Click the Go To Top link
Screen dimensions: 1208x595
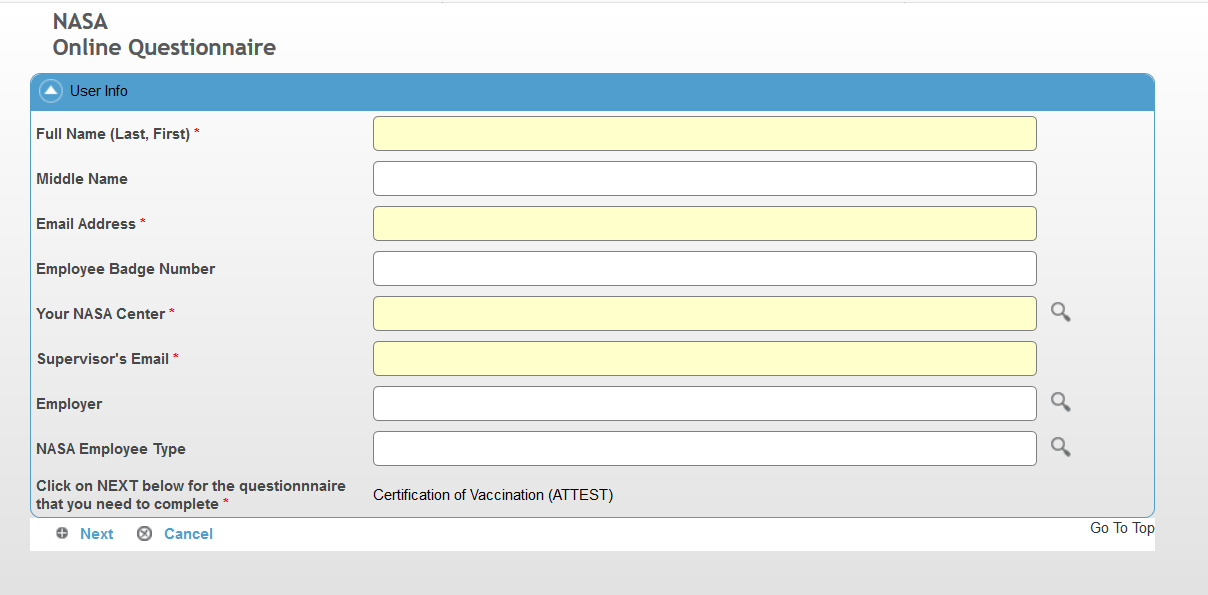(x=1122, y=528)
